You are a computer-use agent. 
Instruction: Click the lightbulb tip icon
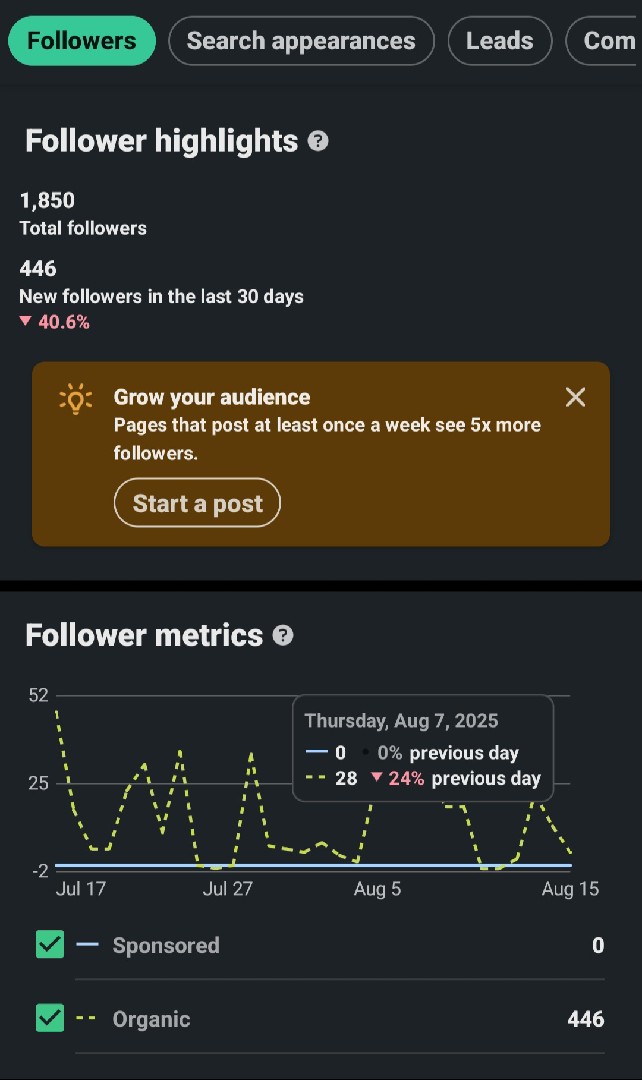point(76,399)
